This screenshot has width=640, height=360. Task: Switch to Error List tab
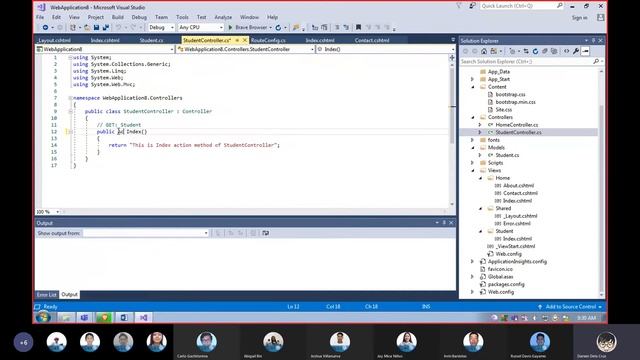47,295
